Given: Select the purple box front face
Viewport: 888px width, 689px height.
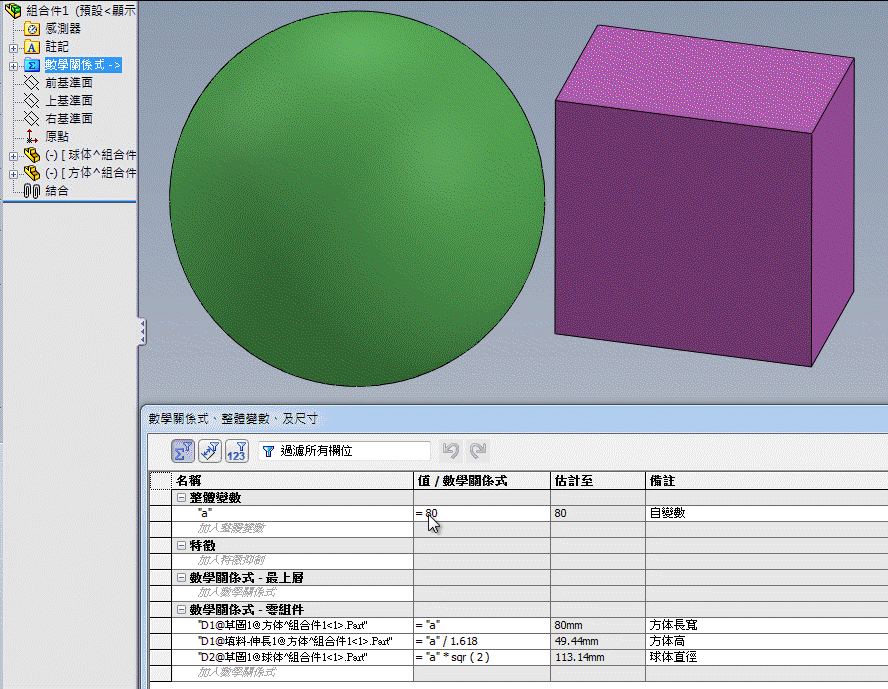Looking at the screenshot, I should [x=684, y=233].
